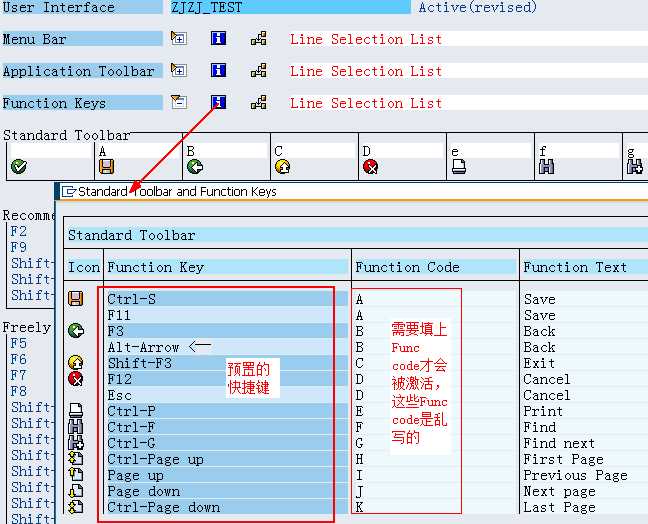Click Line Selection List beside Menu Bar
Screen dimensions: 648x524
coord(365,39)
